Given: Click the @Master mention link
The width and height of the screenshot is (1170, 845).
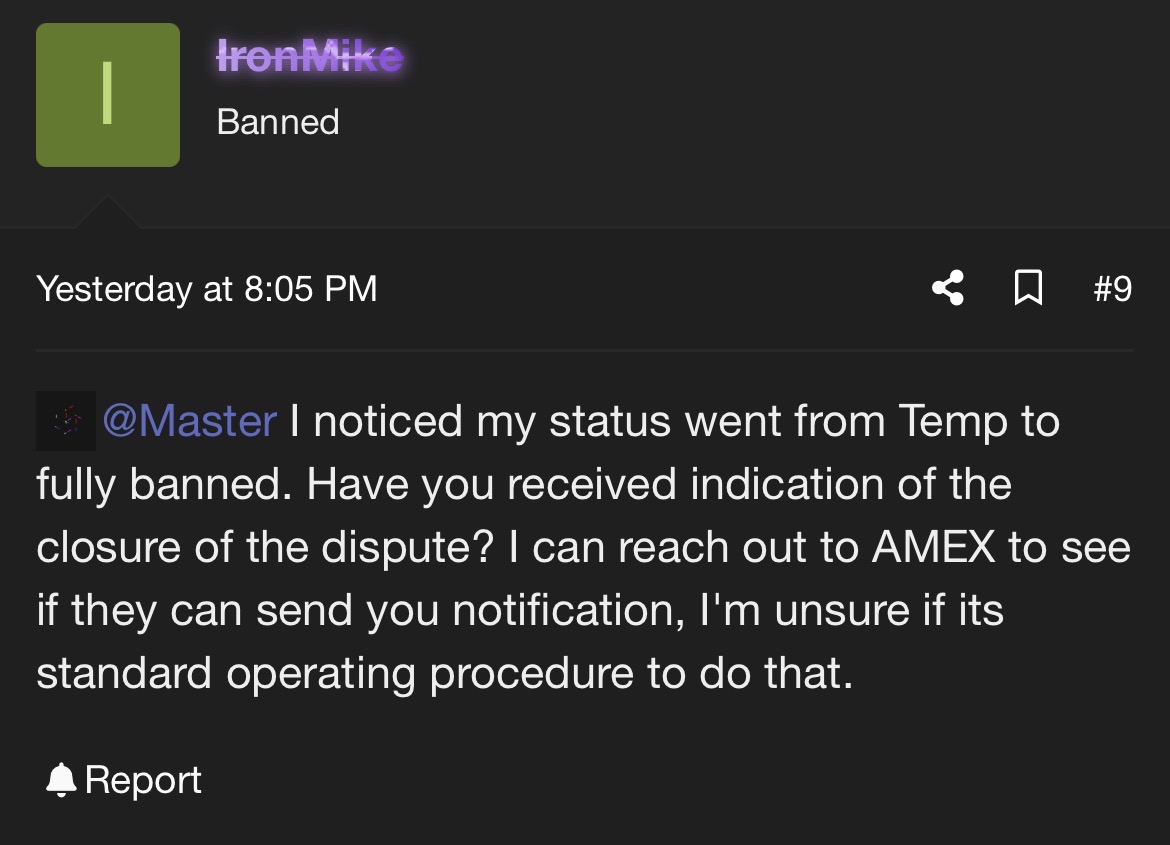Looking at the screenshot, I should click(189, 421).
